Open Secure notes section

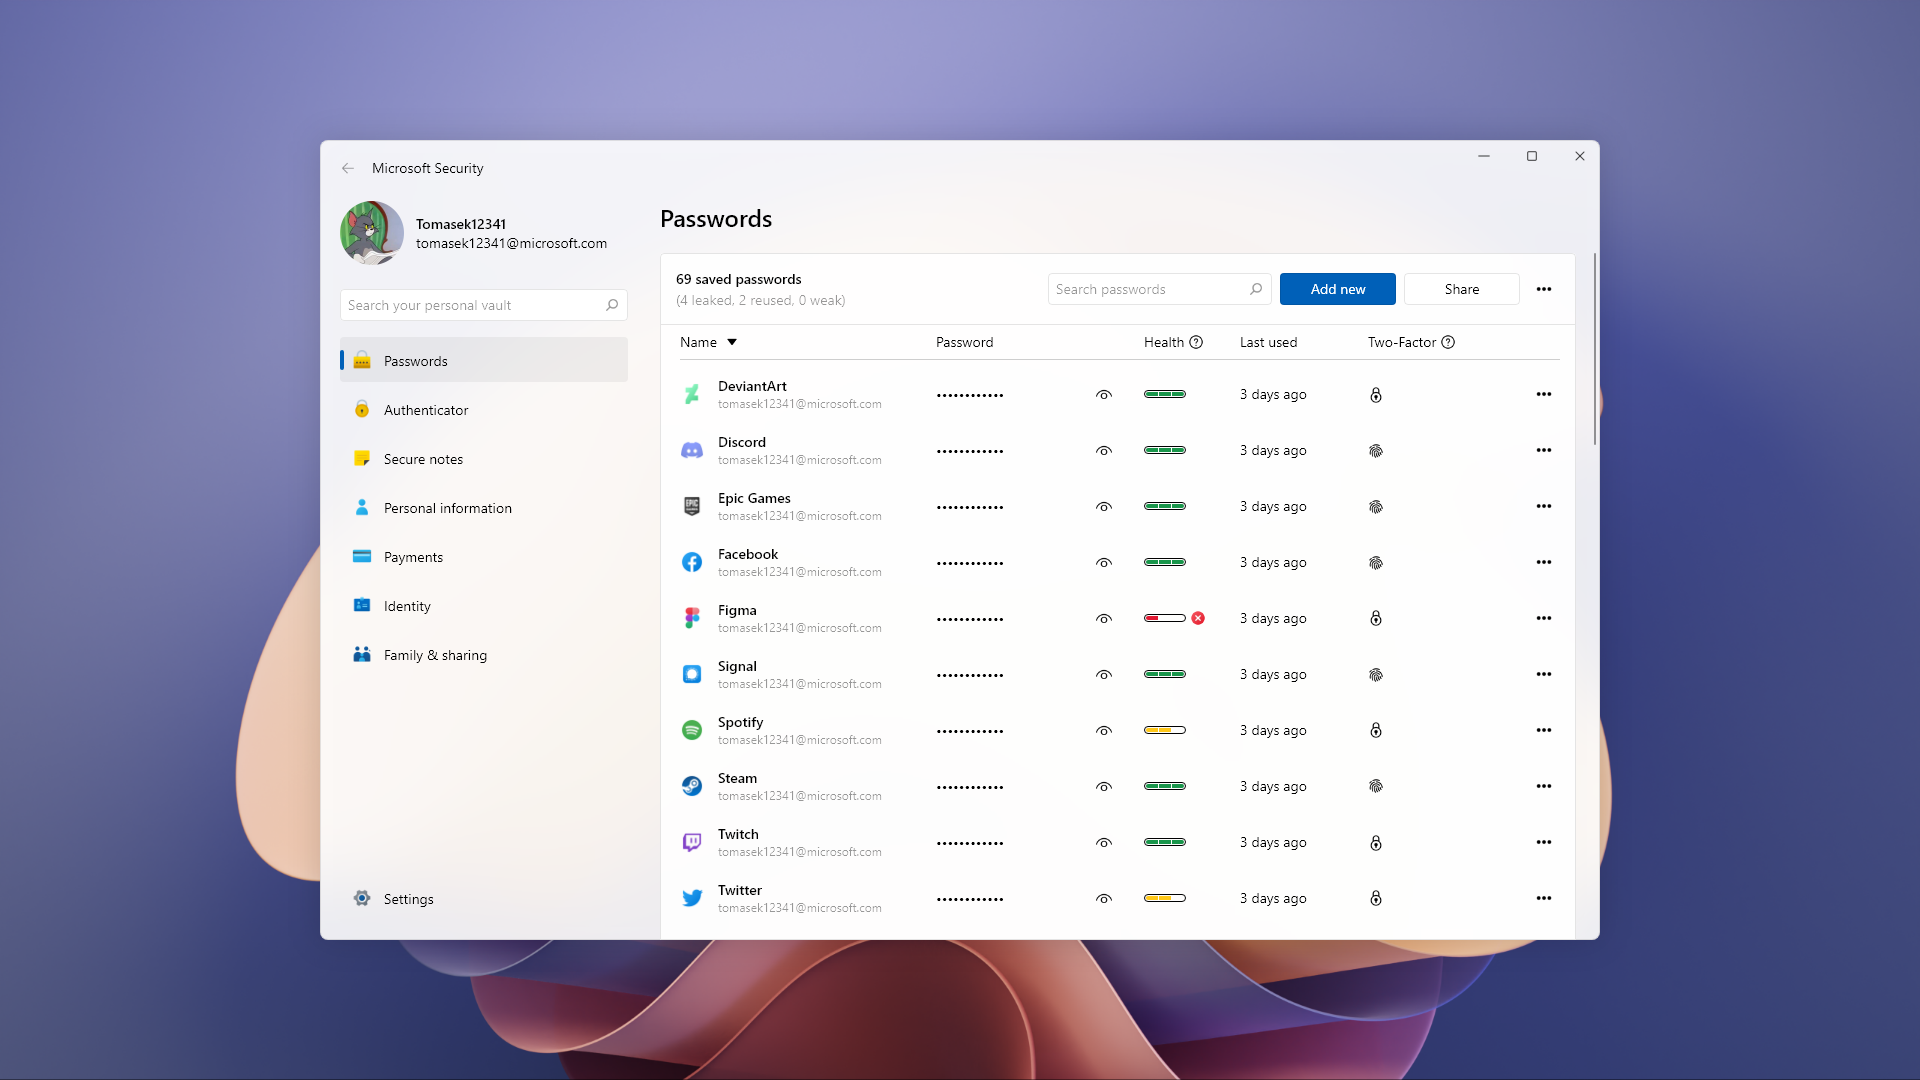click(x=484, y=459)
